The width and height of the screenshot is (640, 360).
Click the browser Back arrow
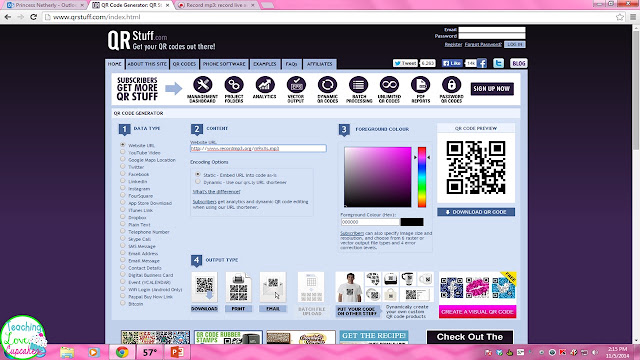click(x=8, y=17)
